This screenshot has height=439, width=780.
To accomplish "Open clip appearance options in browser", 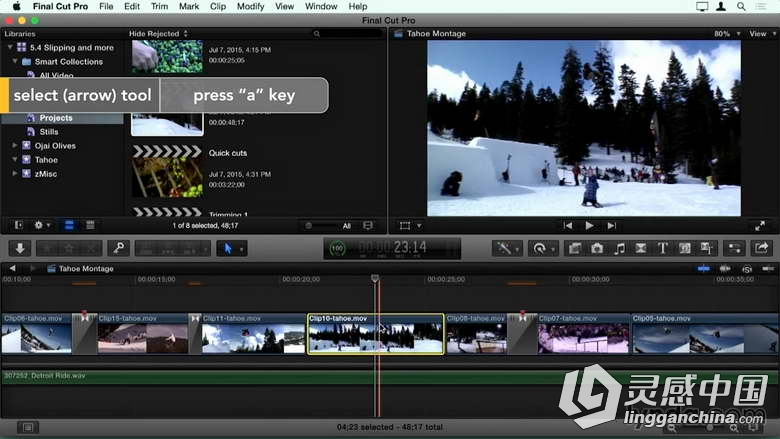I will [x=368, y=226].
